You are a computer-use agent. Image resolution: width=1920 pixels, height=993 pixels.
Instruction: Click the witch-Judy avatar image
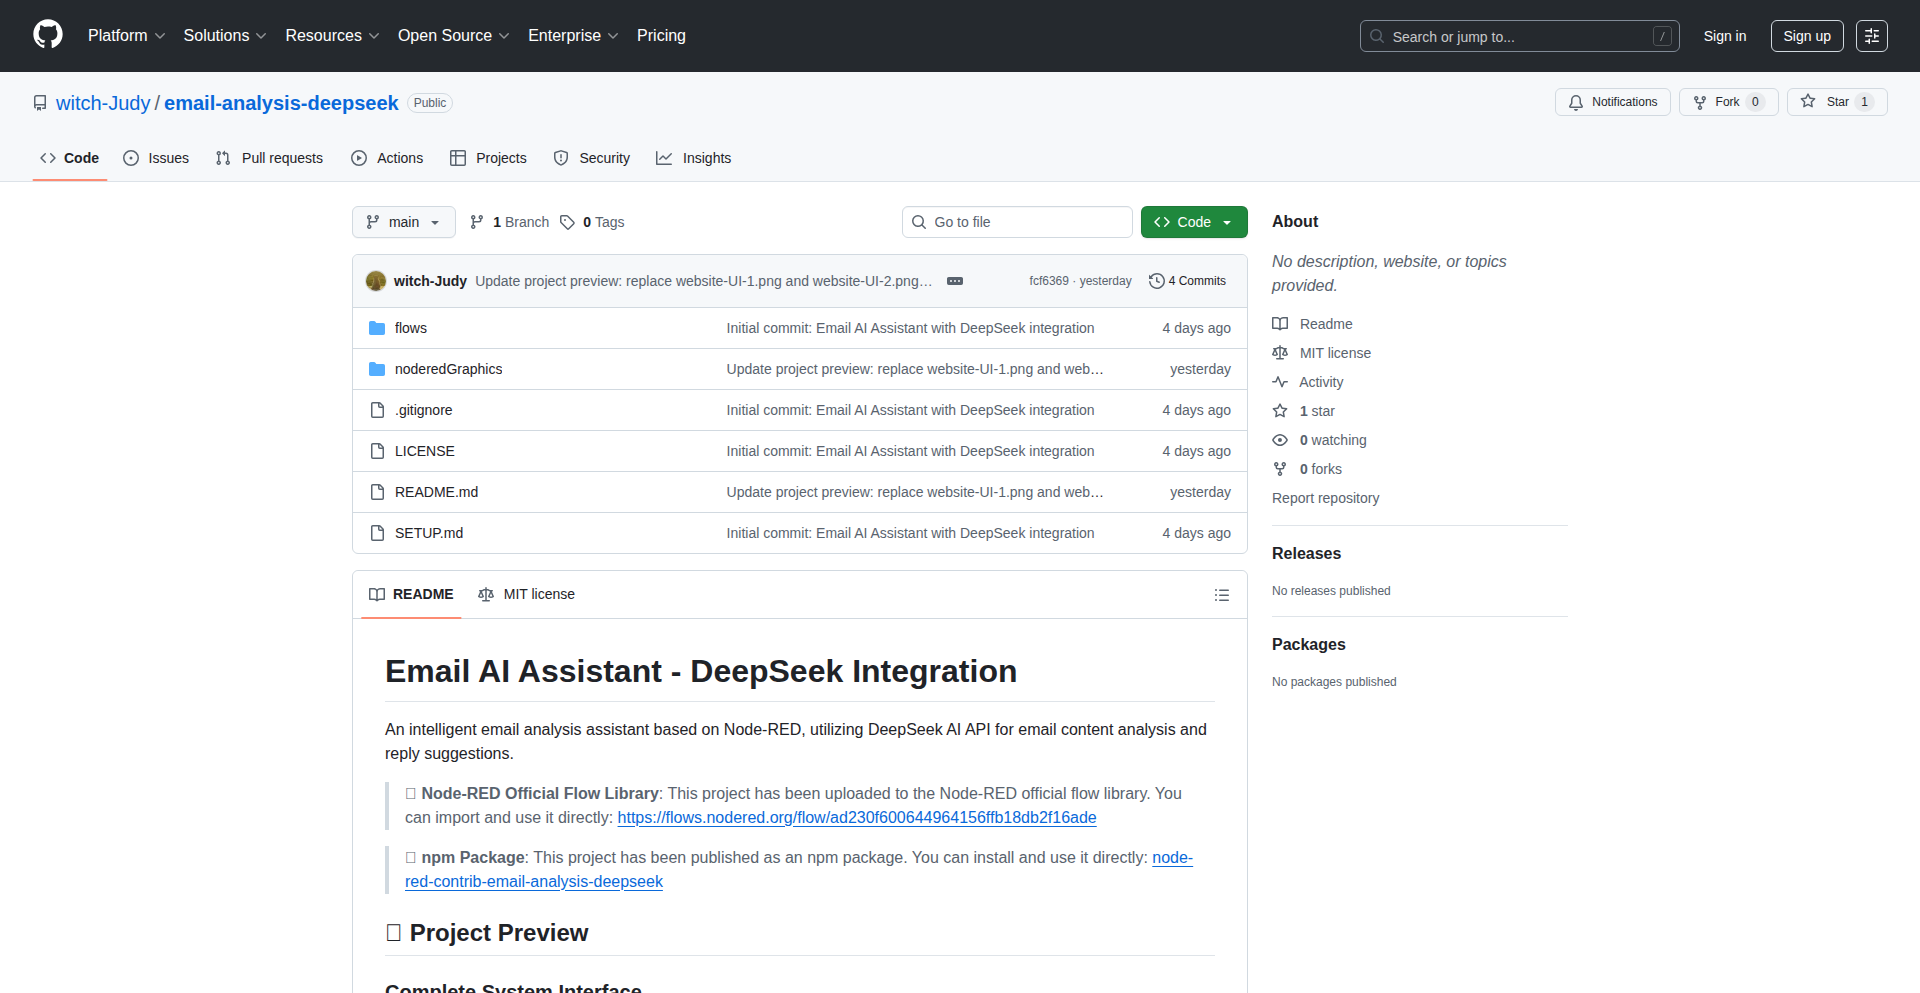click(x=376, y=281)
